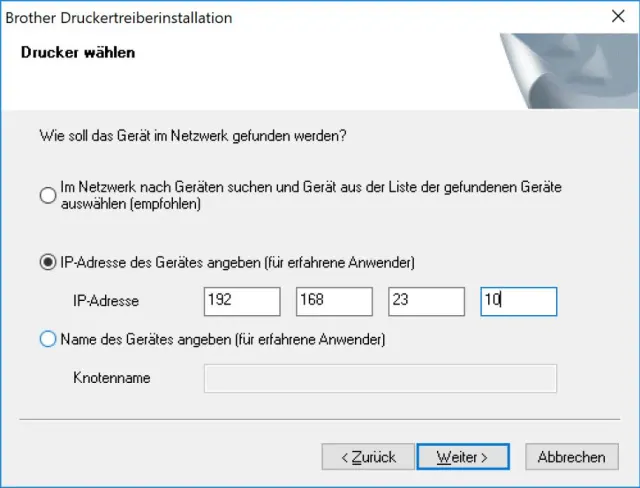Click the first IP octet field containing 192

pyautogui.click(x=242, y=301)
